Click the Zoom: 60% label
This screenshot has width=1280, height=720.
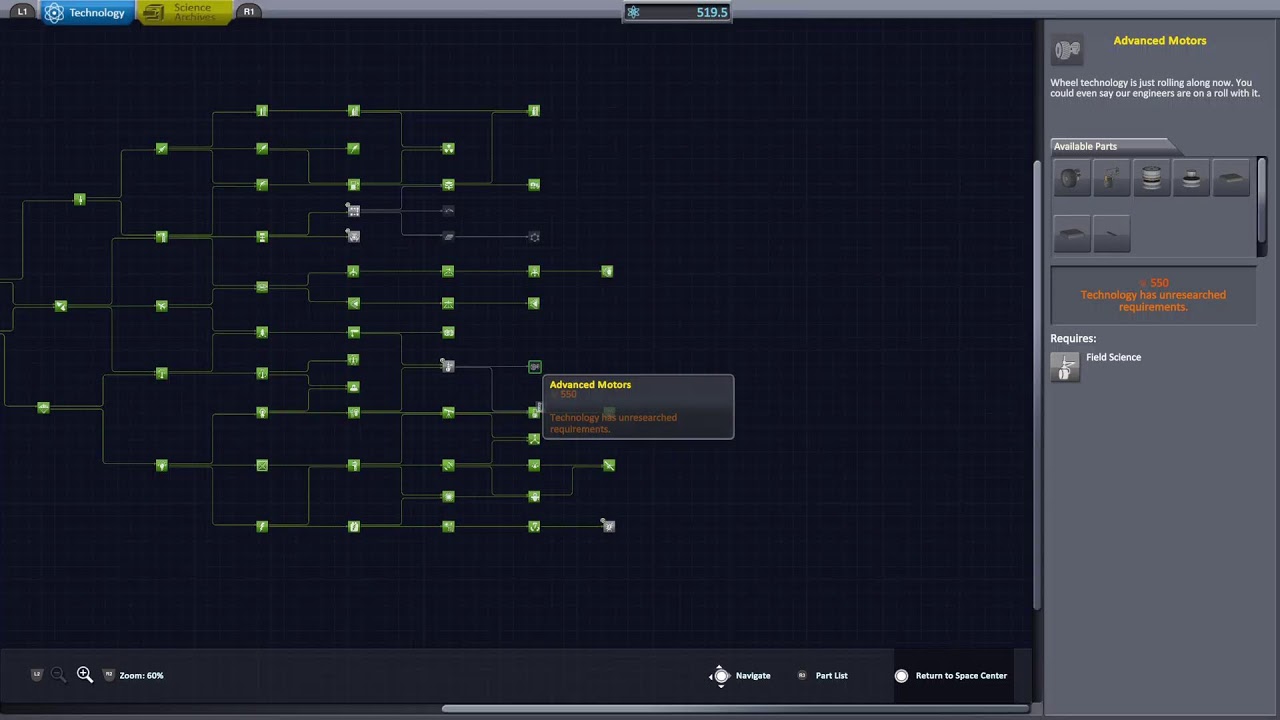click(x=141, y=676)
